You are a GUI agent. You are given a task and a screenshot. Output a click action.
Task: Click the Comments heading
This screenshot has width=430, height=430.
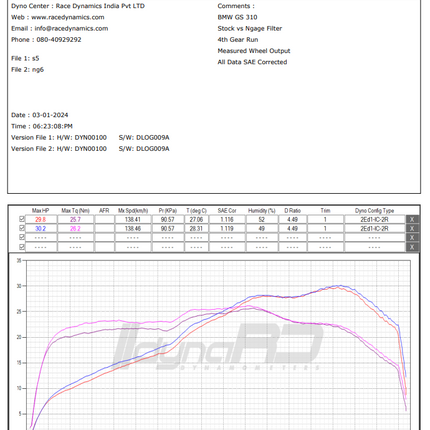(236, 6)
